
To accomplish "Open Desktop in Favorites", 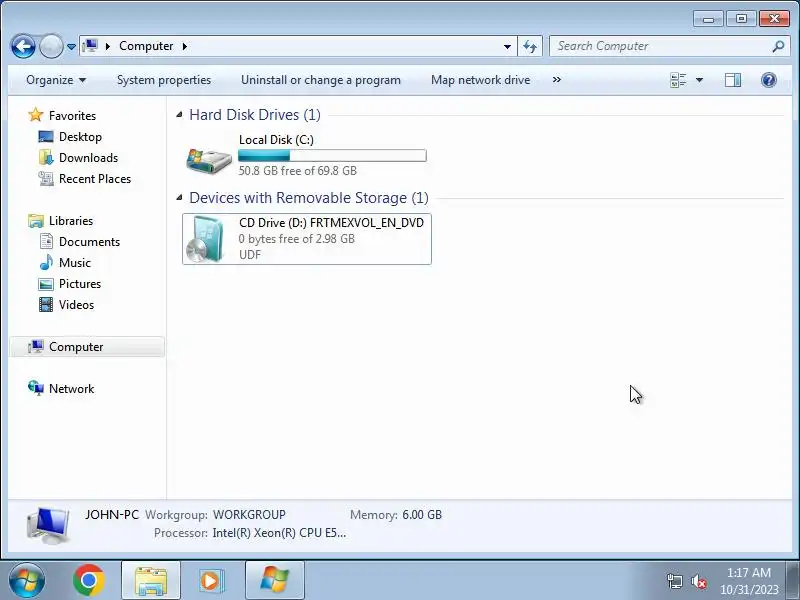I will coord(80,137).
